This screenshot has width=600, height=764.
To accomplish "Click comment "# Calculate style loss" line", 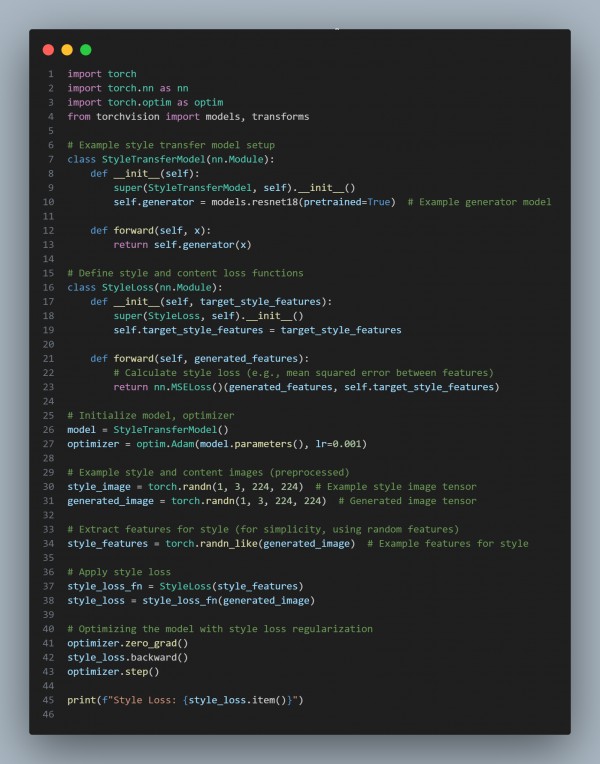I will pos(304,373).
